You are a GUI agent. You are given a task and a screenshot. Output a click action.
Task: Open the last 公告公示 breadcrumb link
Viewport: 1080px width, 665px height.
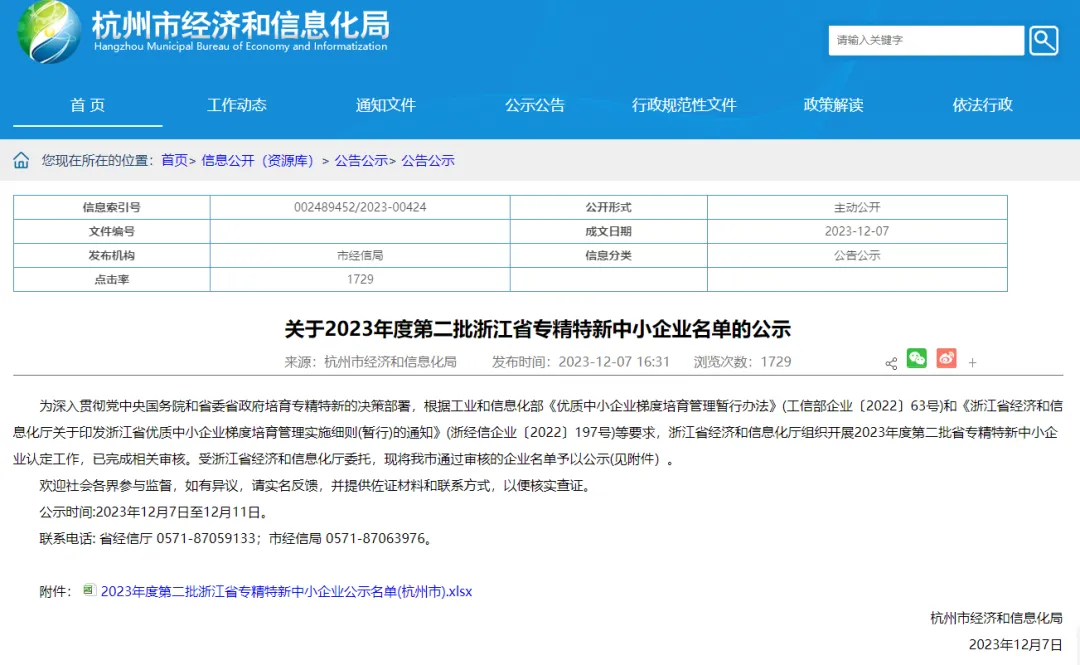[x=428, y=161]
